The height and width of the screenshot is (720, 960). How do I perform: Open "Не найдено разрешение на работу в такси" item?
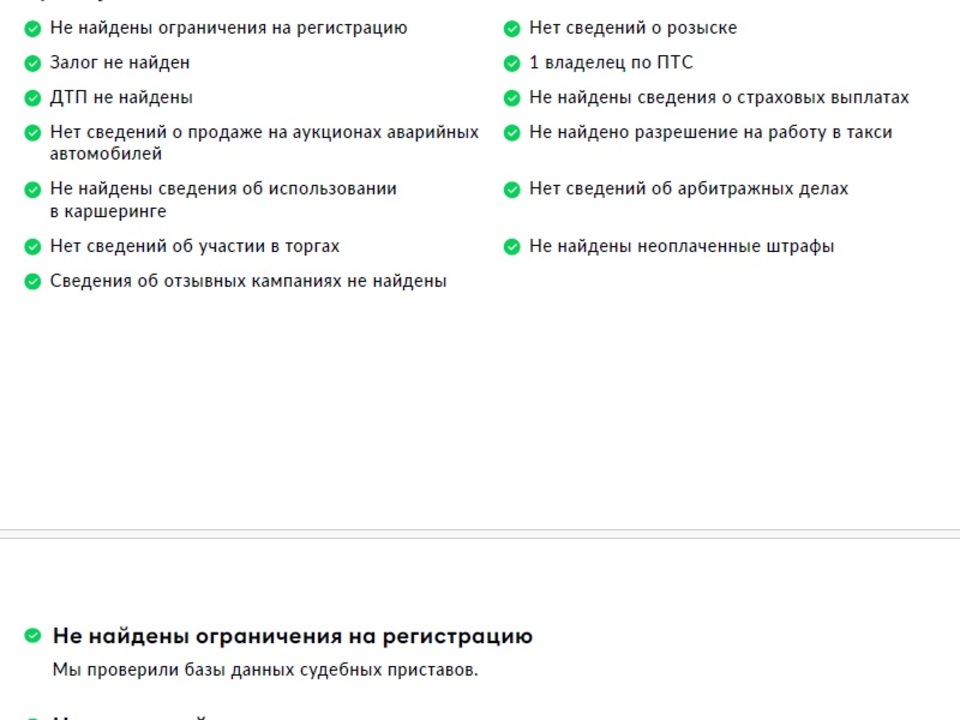tap(710, 132)
